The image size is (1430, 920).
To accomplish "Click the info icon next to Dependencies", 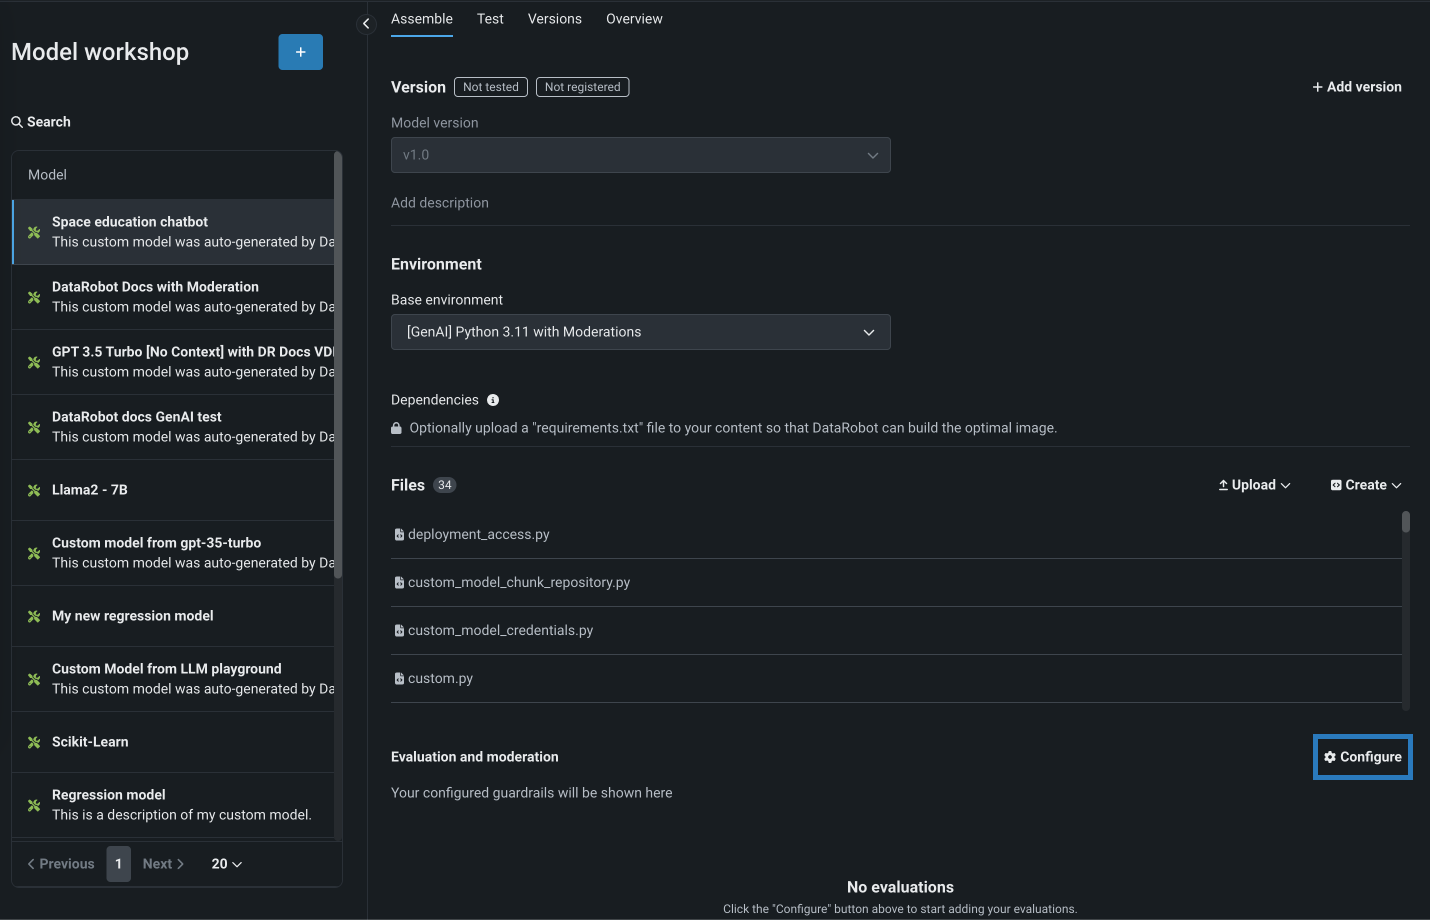I will [x=492, y=399].
